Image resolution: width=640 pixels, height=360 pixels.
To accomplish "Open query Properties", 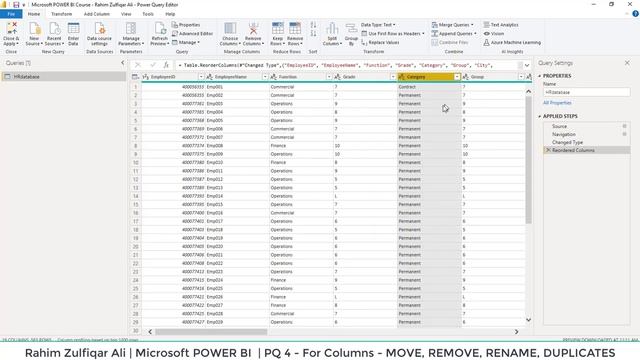I will [186, 25].
